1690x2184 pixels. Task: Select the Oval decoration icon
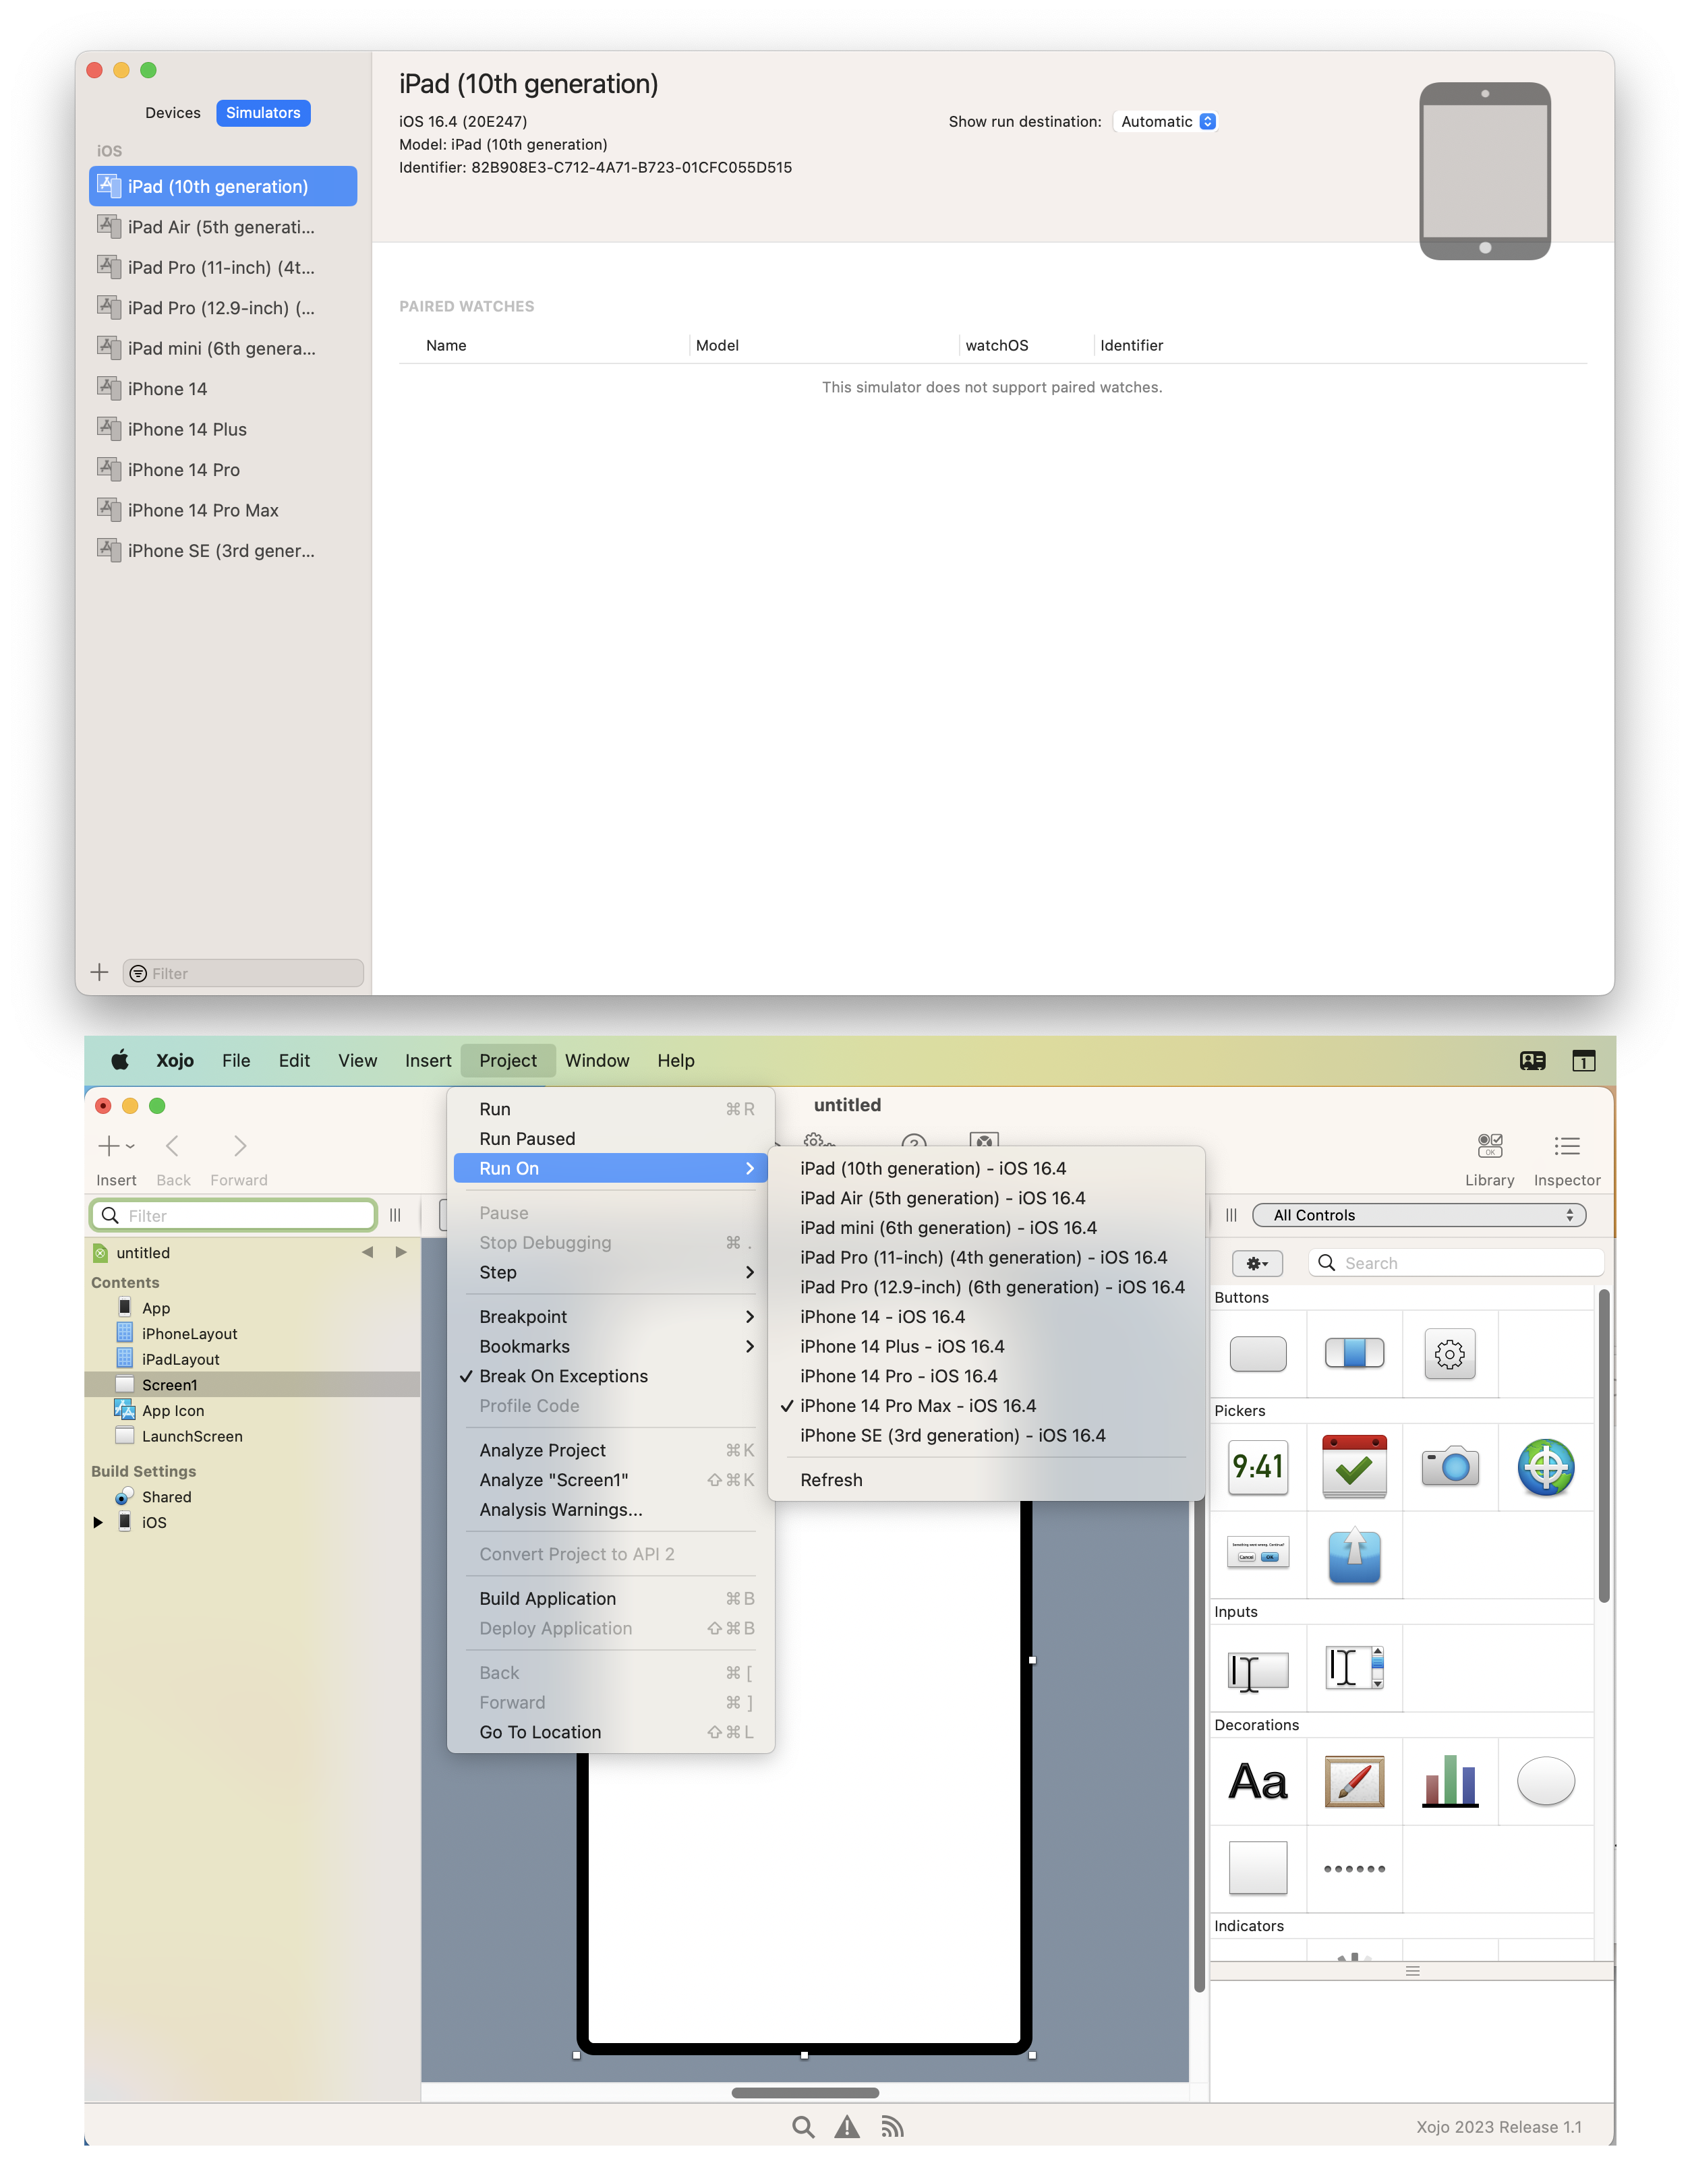[1546, 1782]
